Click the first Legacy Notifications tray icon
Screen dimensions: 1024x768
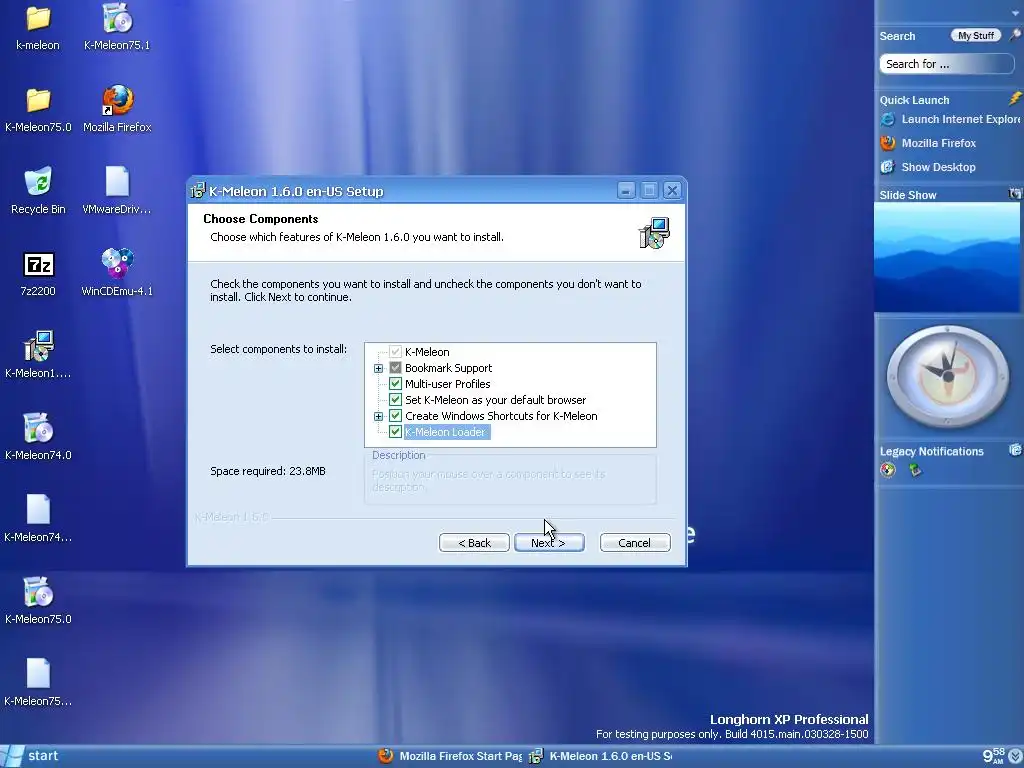[x=888, y=470]
